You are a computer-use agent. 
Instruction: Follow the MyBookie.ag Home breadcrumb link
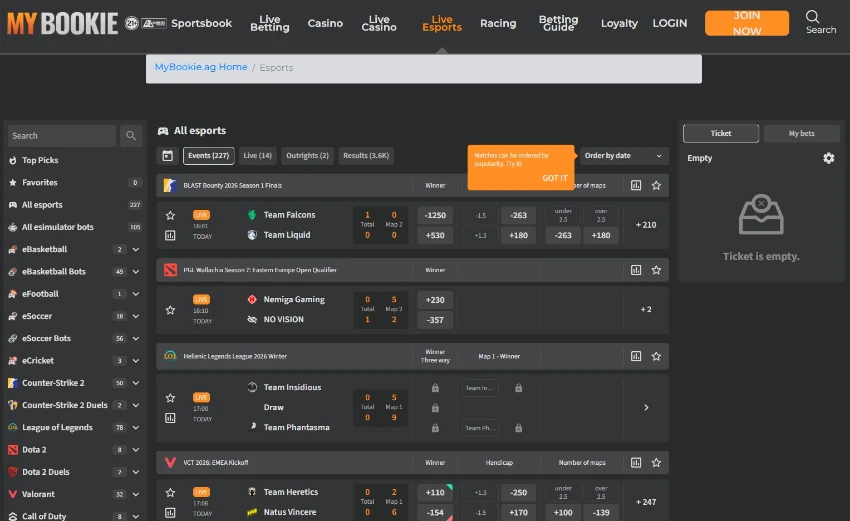[x=201, y=67]
